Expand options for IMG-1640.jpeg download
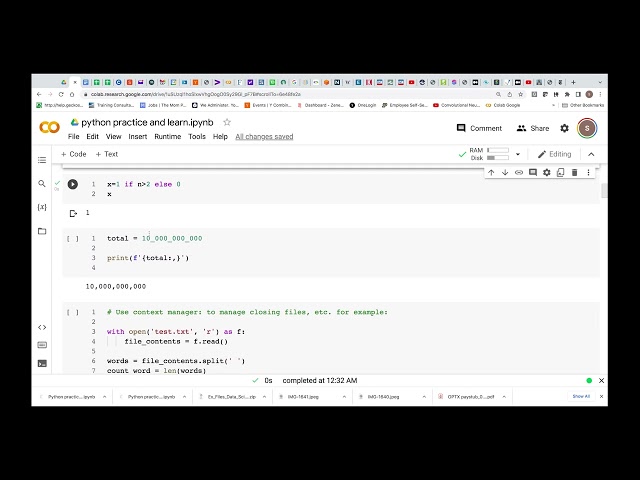This screenshot has height=480, width=640. [424, 397]
